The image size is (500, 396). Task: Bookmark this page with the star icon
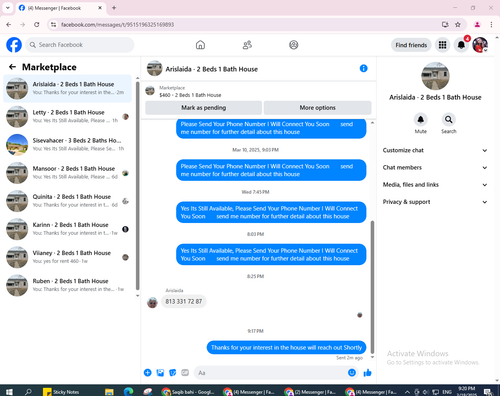point(458,24)
